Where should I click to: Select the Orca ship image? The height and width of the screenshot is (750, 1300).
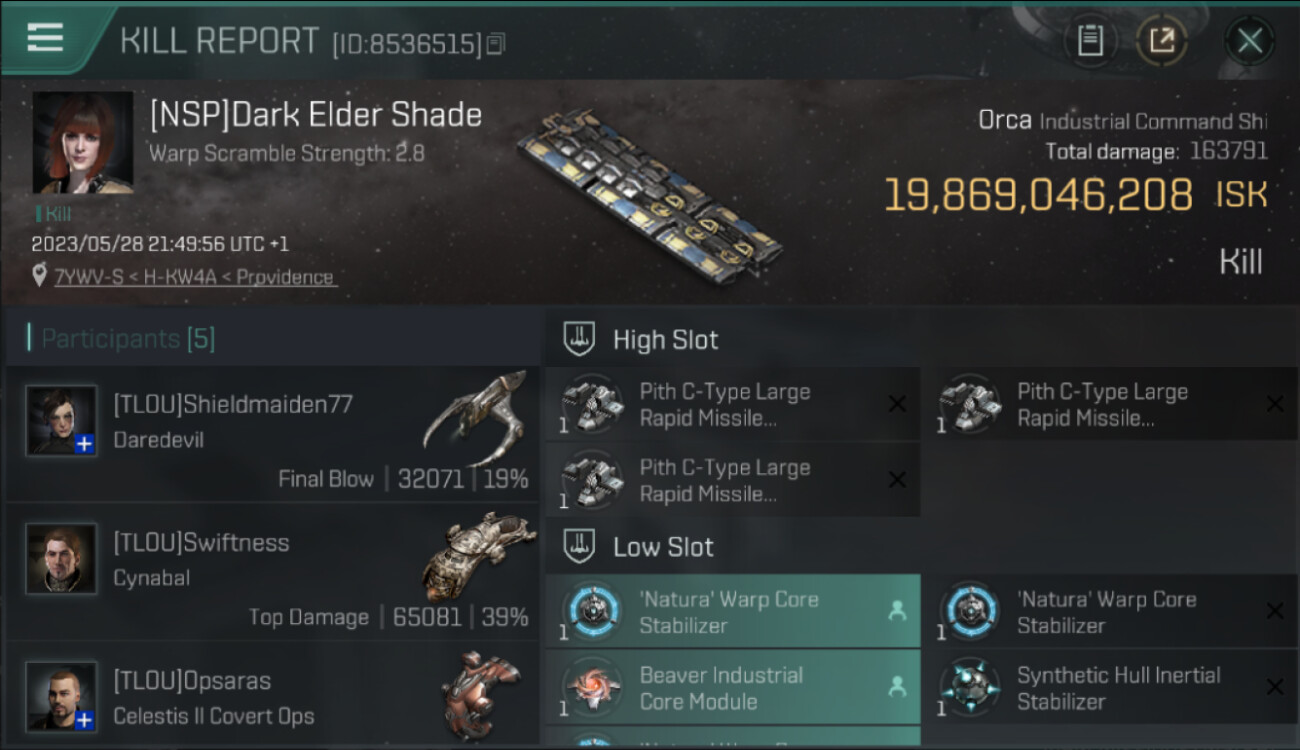click(x=650, y=195)
